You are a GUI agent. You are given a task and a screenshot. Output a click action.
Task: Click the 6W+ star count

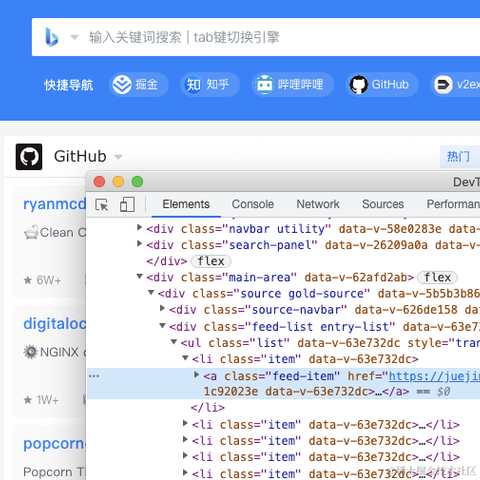click(42, 280)
